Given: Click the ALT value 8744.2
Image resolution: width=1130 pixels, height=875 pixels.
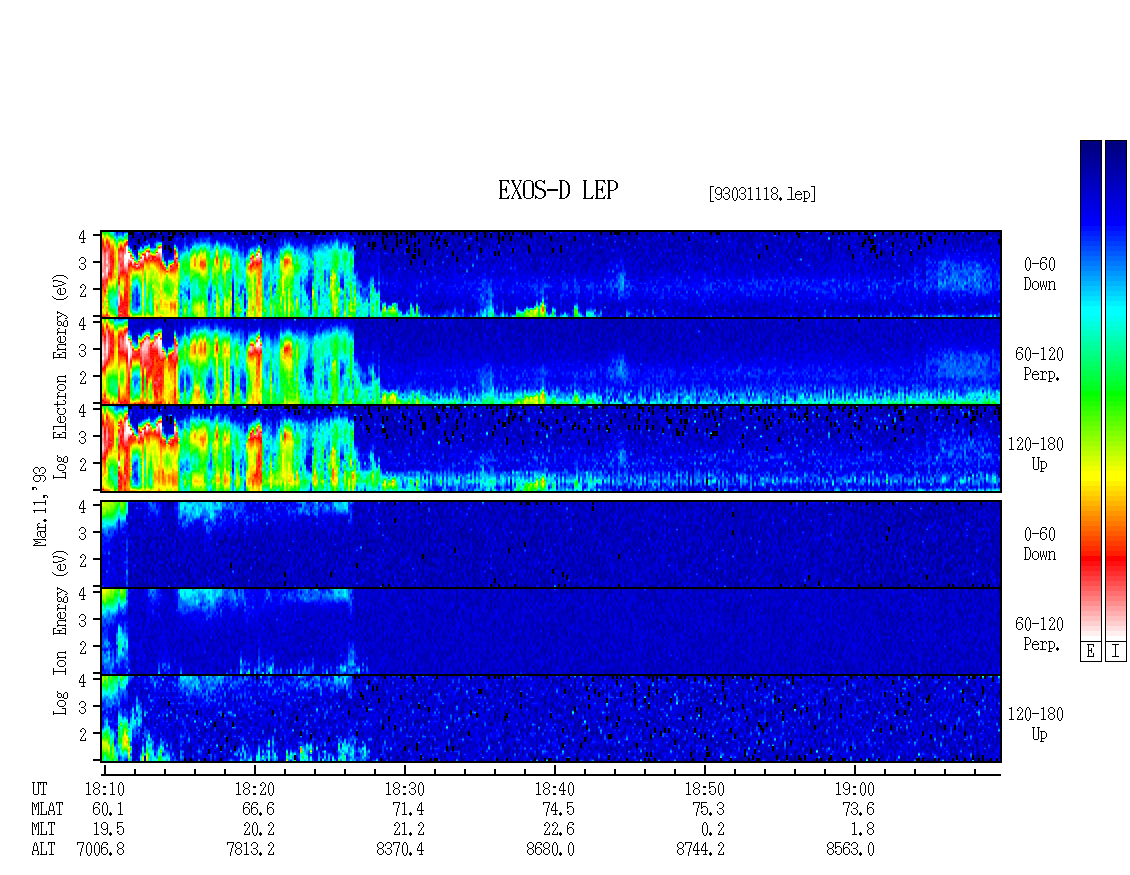Looking at the screenshot, I should click(x=700, y=850).
